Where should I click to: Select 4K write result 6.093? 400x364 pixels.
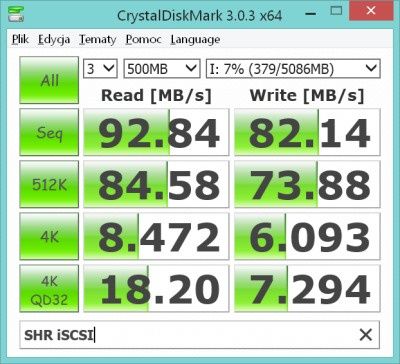pyautogui.click(x=307, y=236)
